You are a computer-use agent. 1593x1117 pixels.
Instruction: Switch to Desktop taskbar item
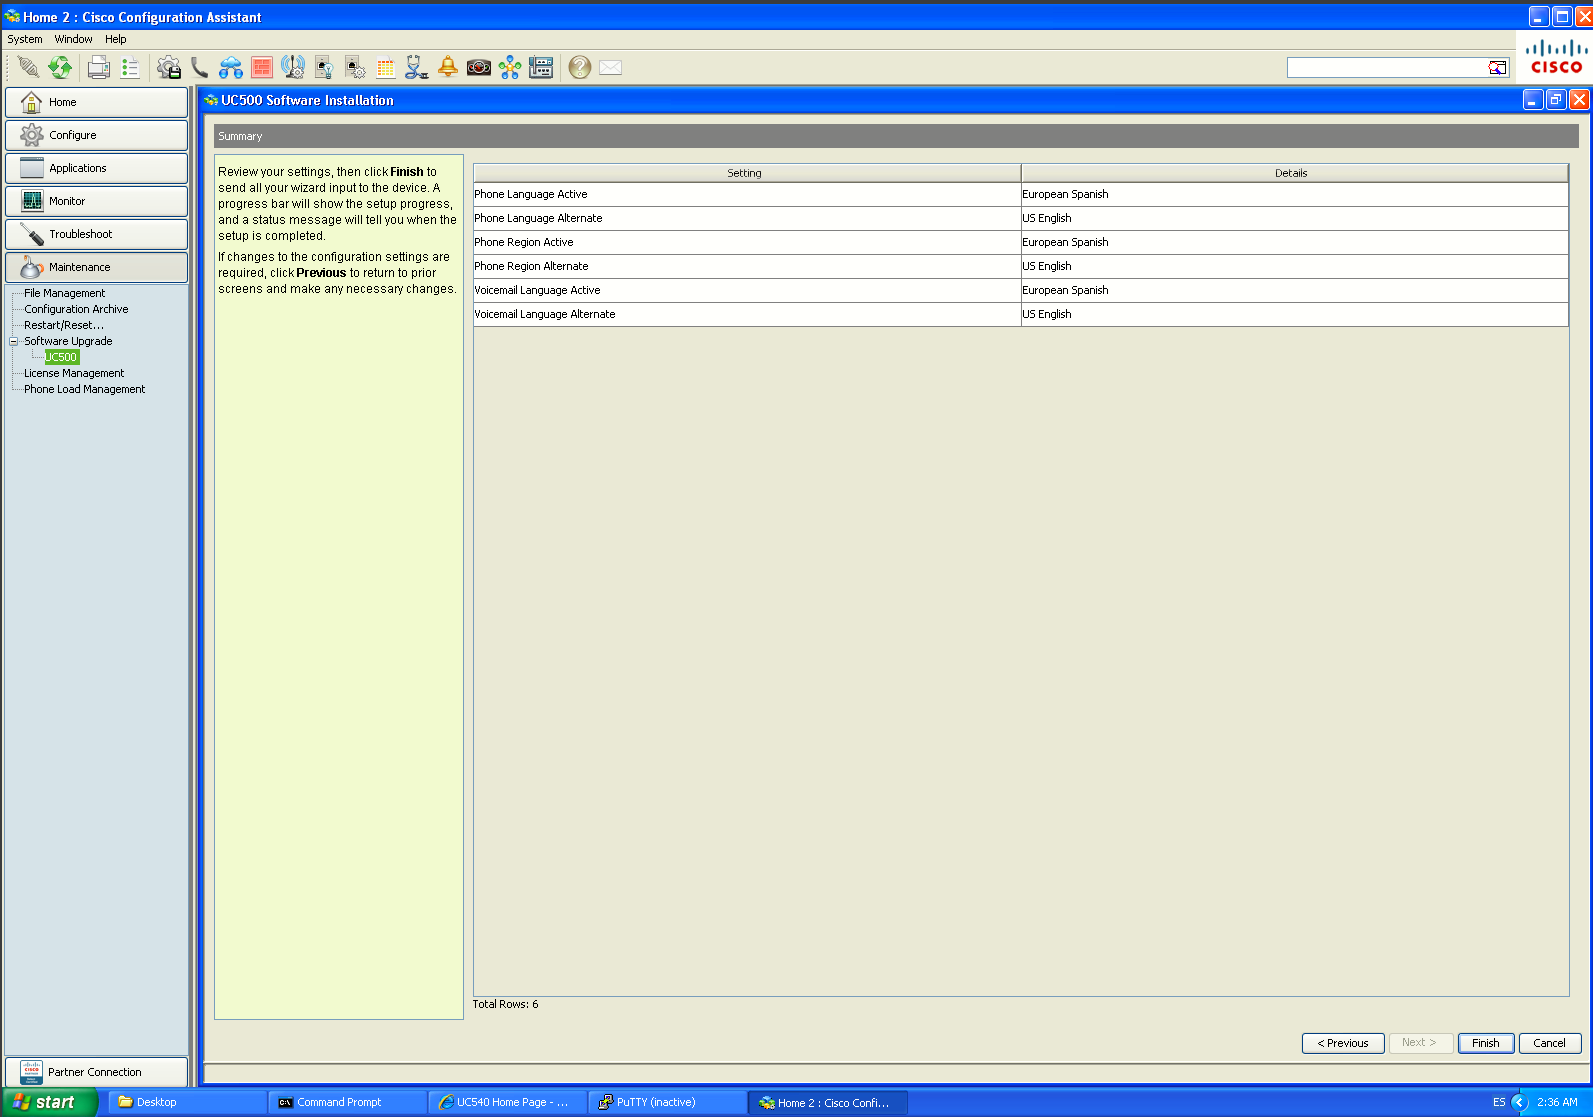tap(187, 1102)
